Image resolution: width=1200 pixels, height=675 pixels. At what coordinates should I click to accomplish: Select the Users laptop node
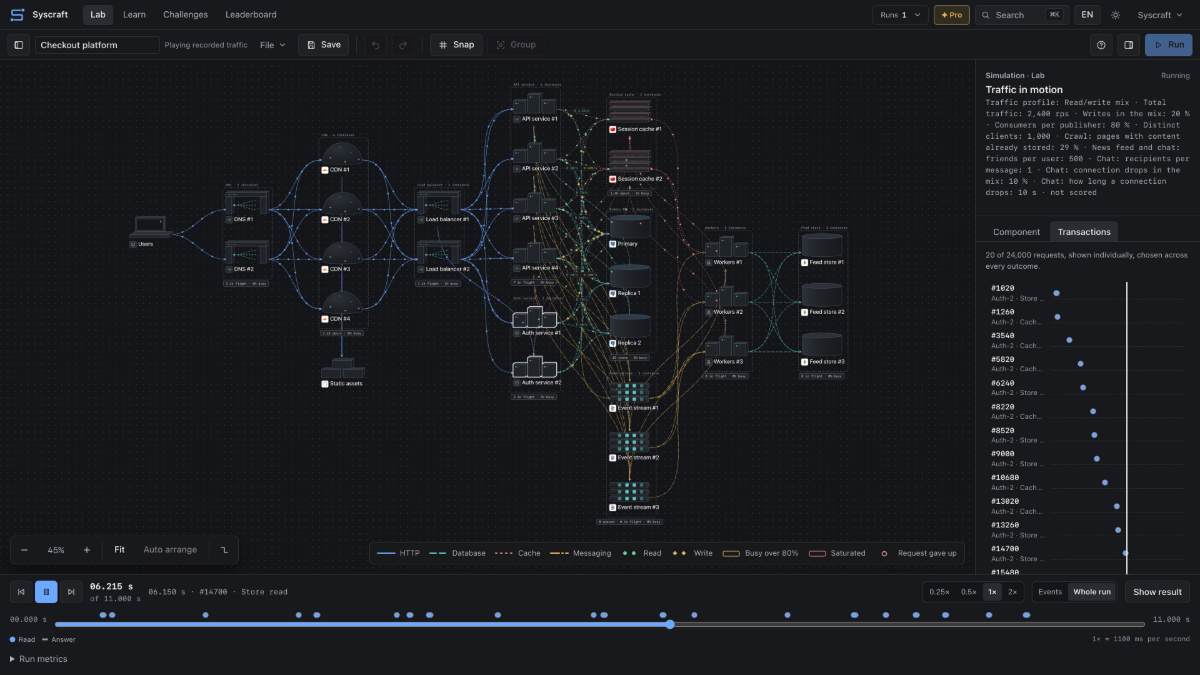click(x=150, y=231)
